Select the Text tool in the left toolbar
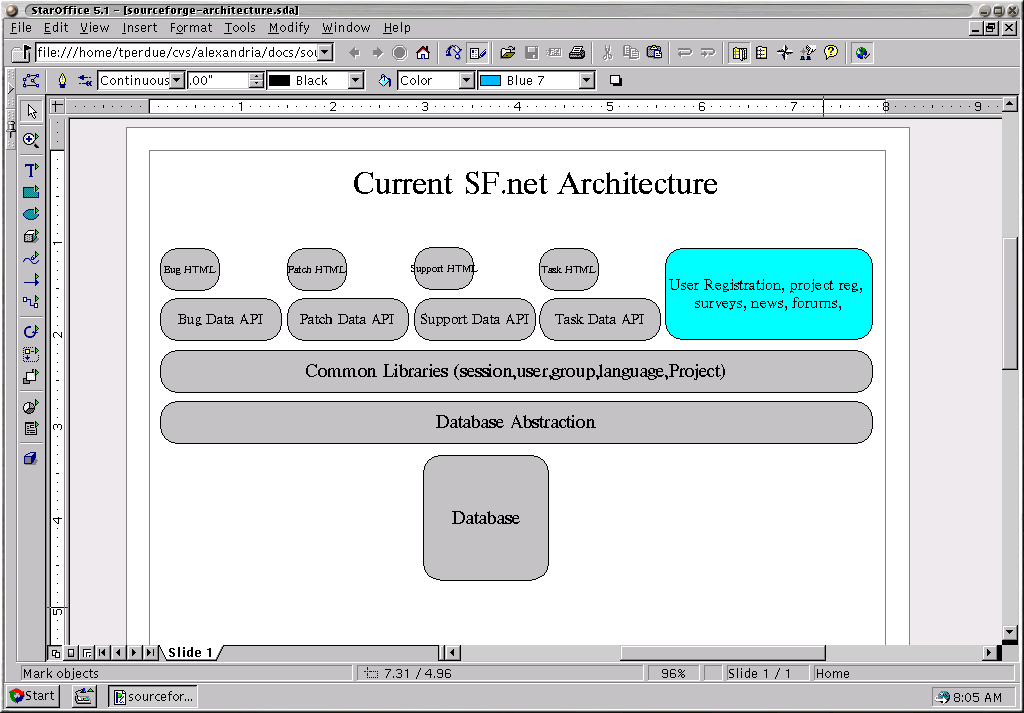Screen dimensions: 1024x713 (31, 170)
